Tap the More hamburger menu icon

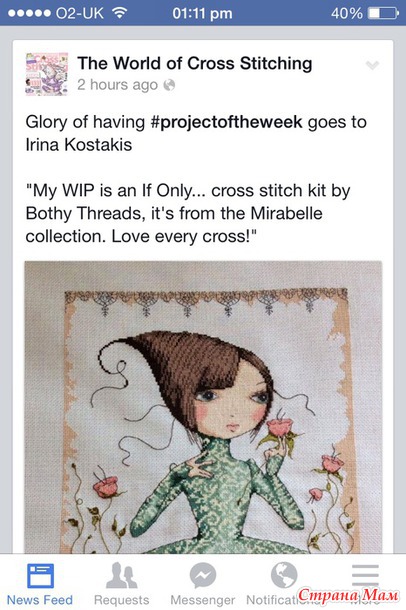pos(365,575)
